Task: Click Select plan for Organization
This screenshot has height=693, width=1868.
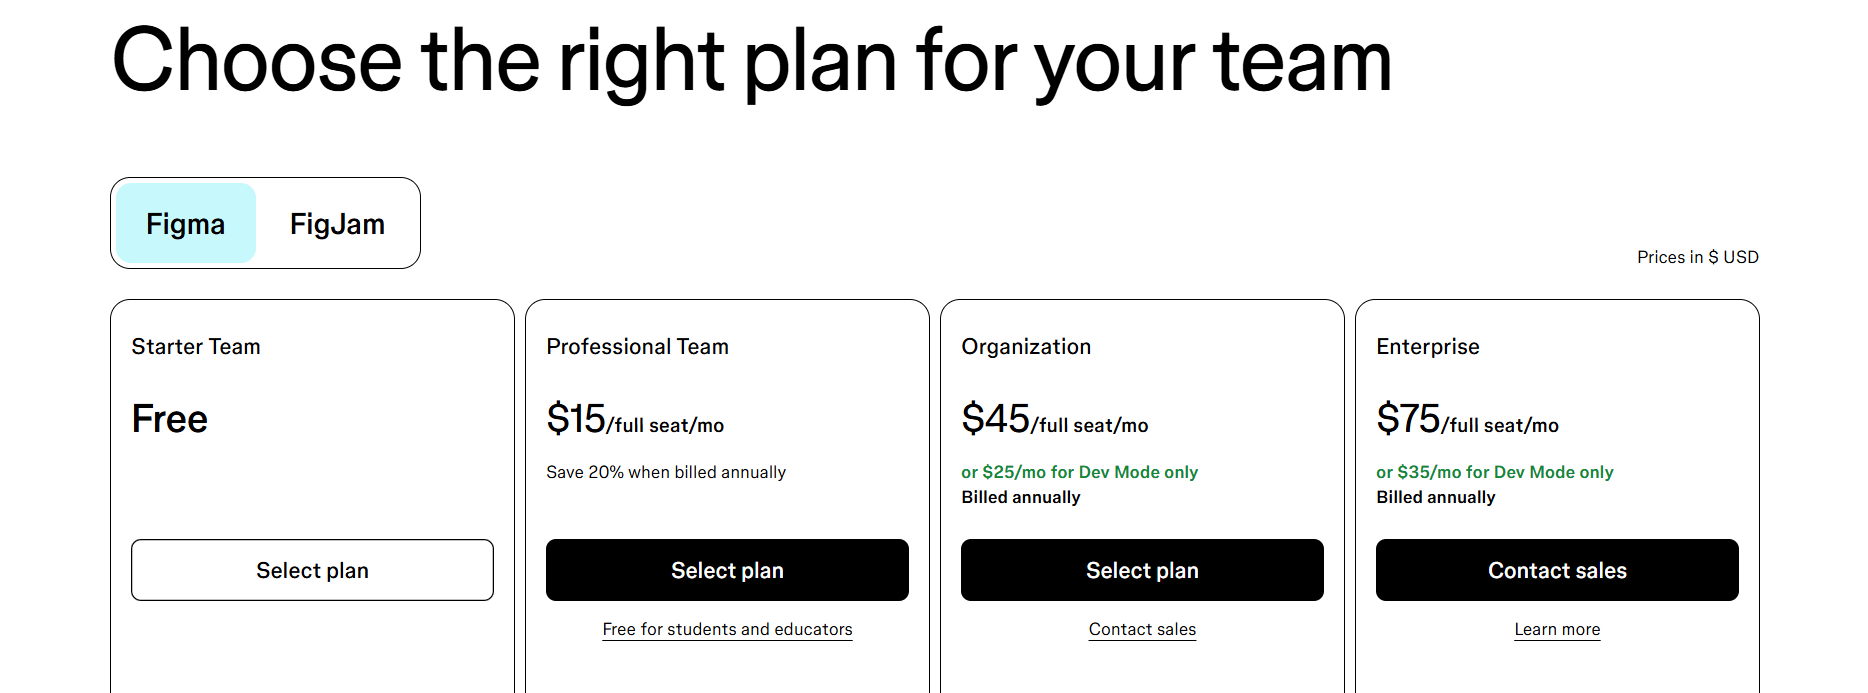Action: coord(1142,570)
